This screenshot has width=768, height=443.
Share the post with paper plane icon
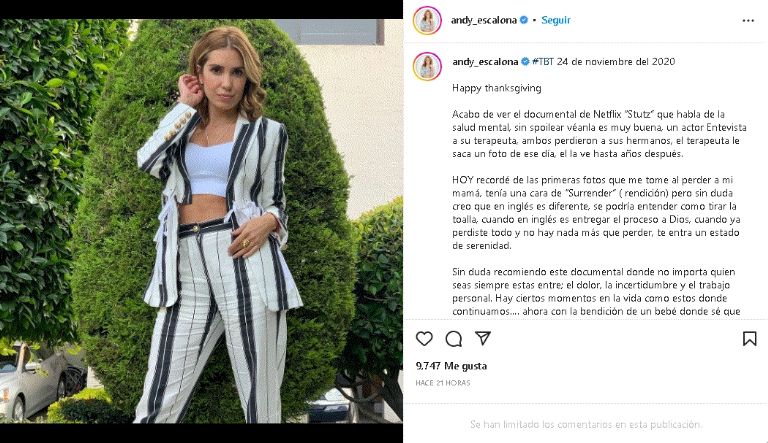pos(483,338)
